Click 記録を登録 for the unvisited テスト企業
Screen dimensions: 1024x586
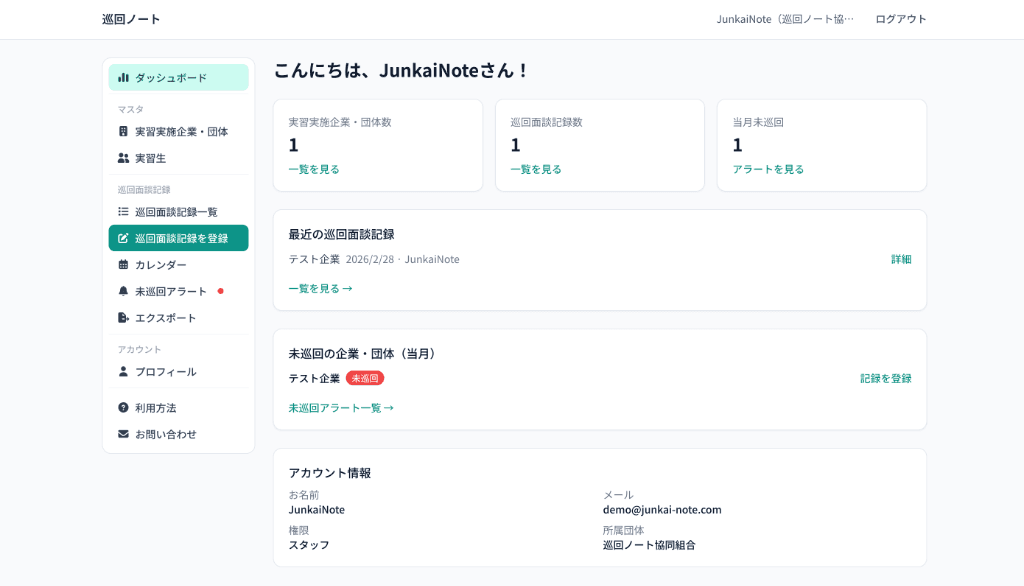(884, 379)
